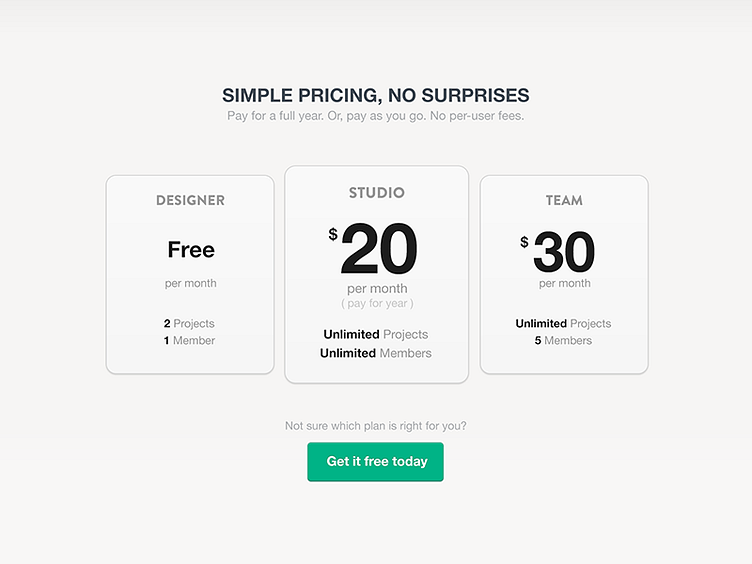Image resolution: width=752 pixels, height=564 pixels.
Task: Click the 1 Member feature line
Action: [x=189, y=341]
